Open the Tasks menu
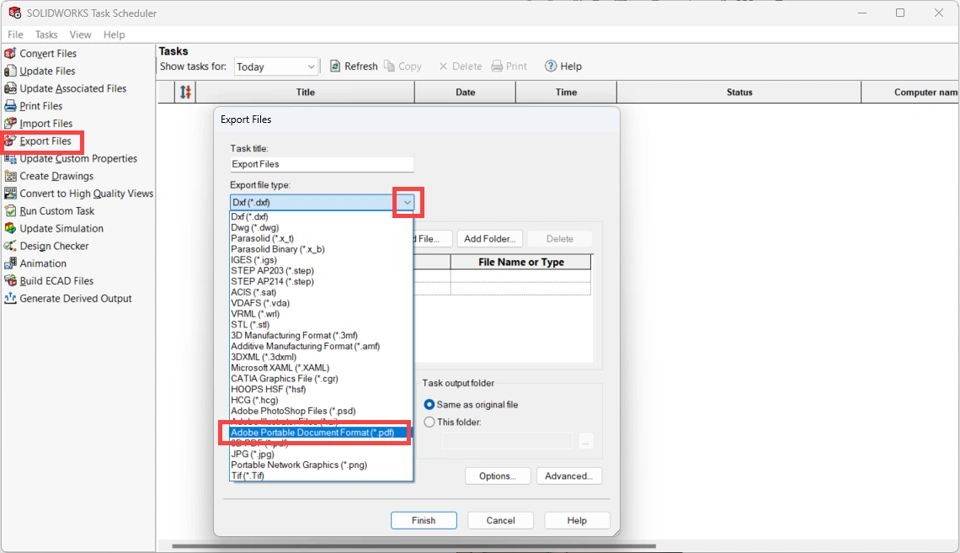This screenshot has height=553, width=960. click(x=46, y=34)
